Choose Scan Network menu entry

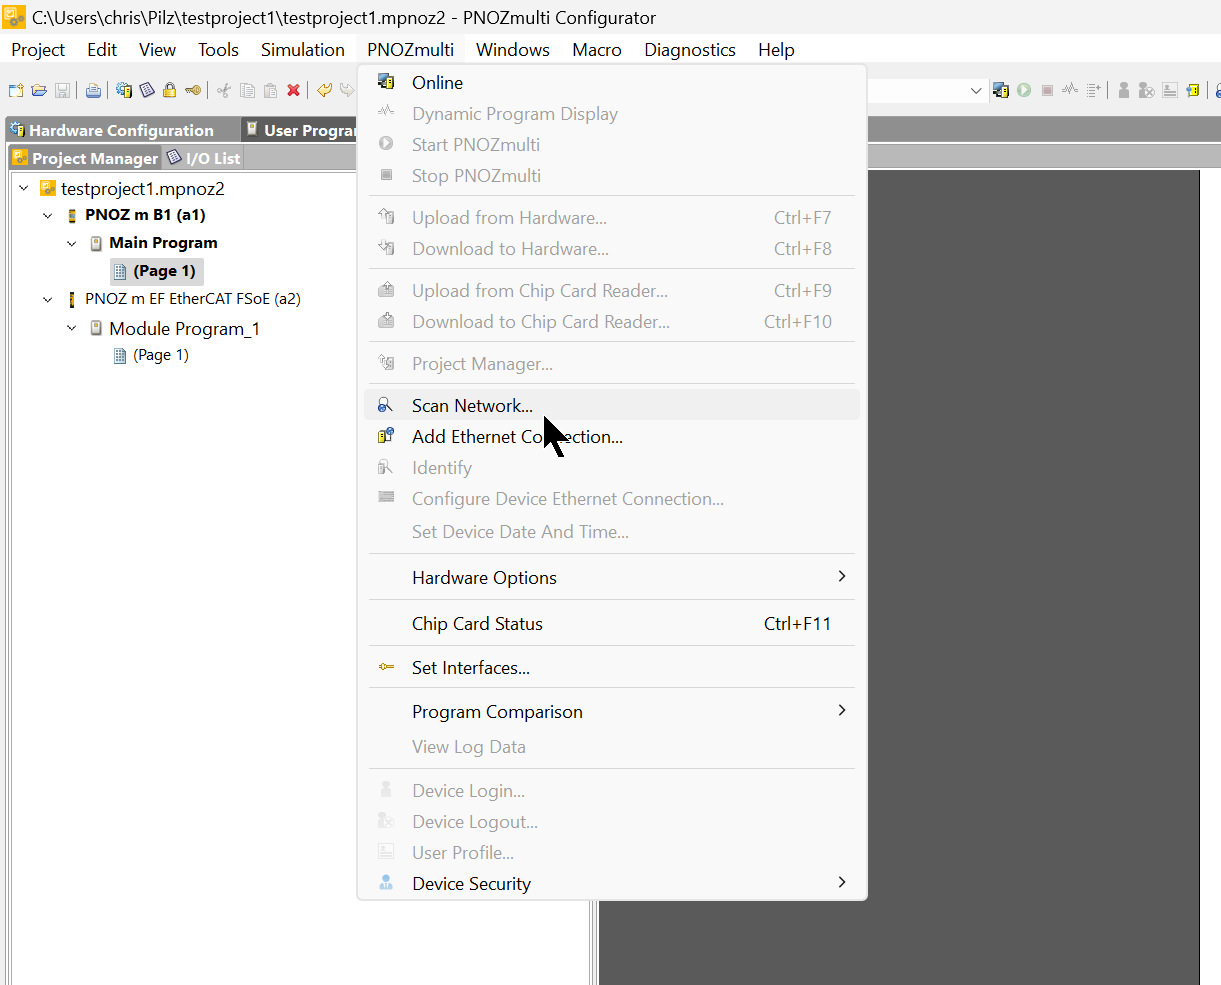(x=612, y=405)
